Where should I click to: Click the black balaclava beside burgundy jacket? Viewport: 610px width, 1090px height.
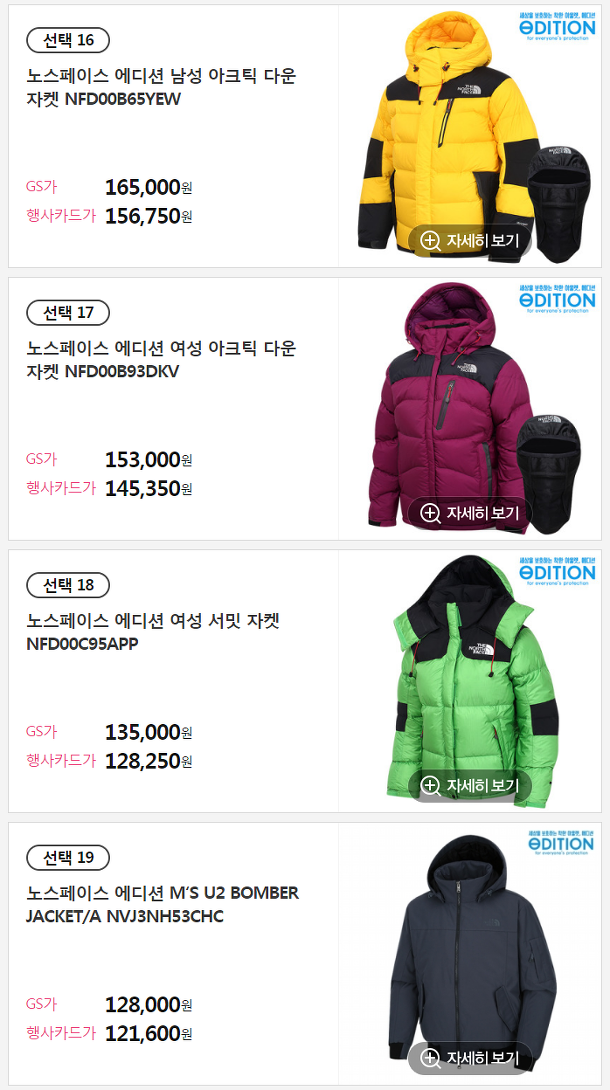pos(548,474)
